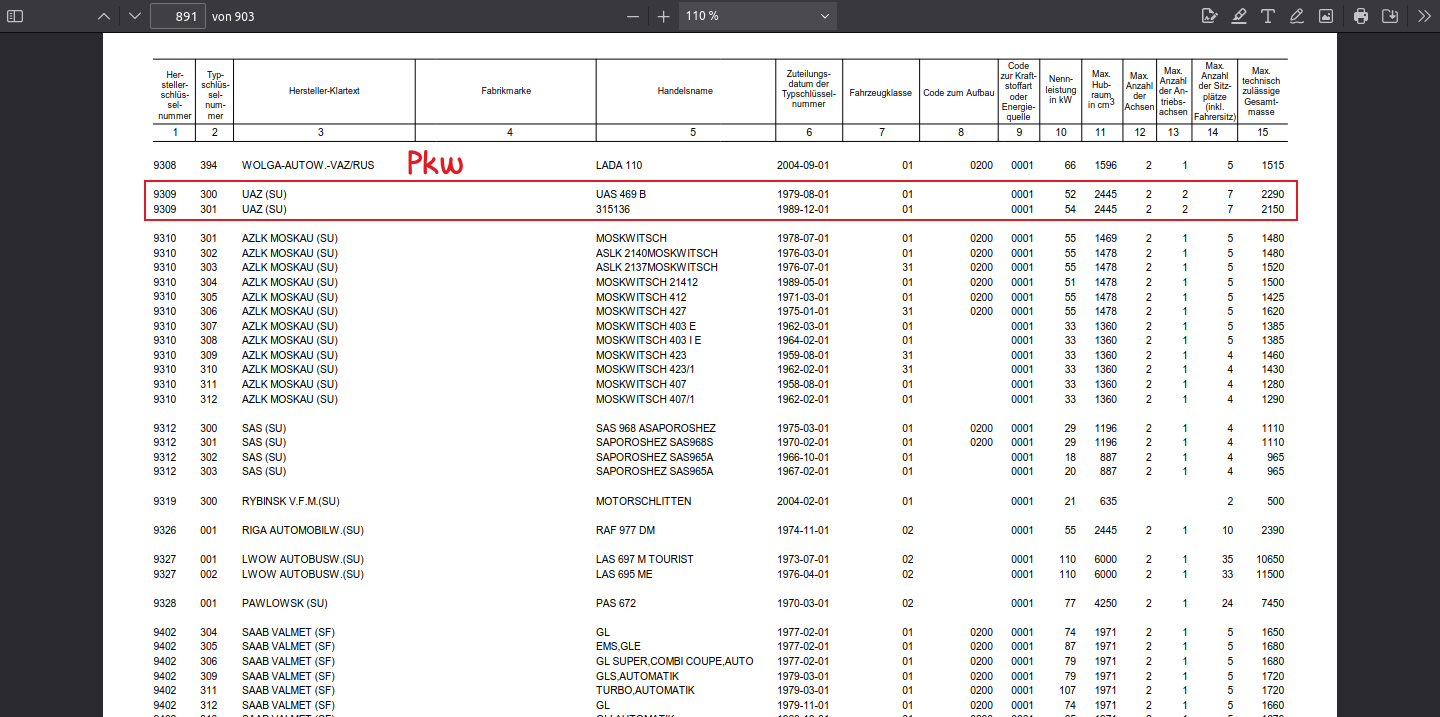
Task: Click the page number field showing 891
Action: pyautogui.click(x=178, y=16)
